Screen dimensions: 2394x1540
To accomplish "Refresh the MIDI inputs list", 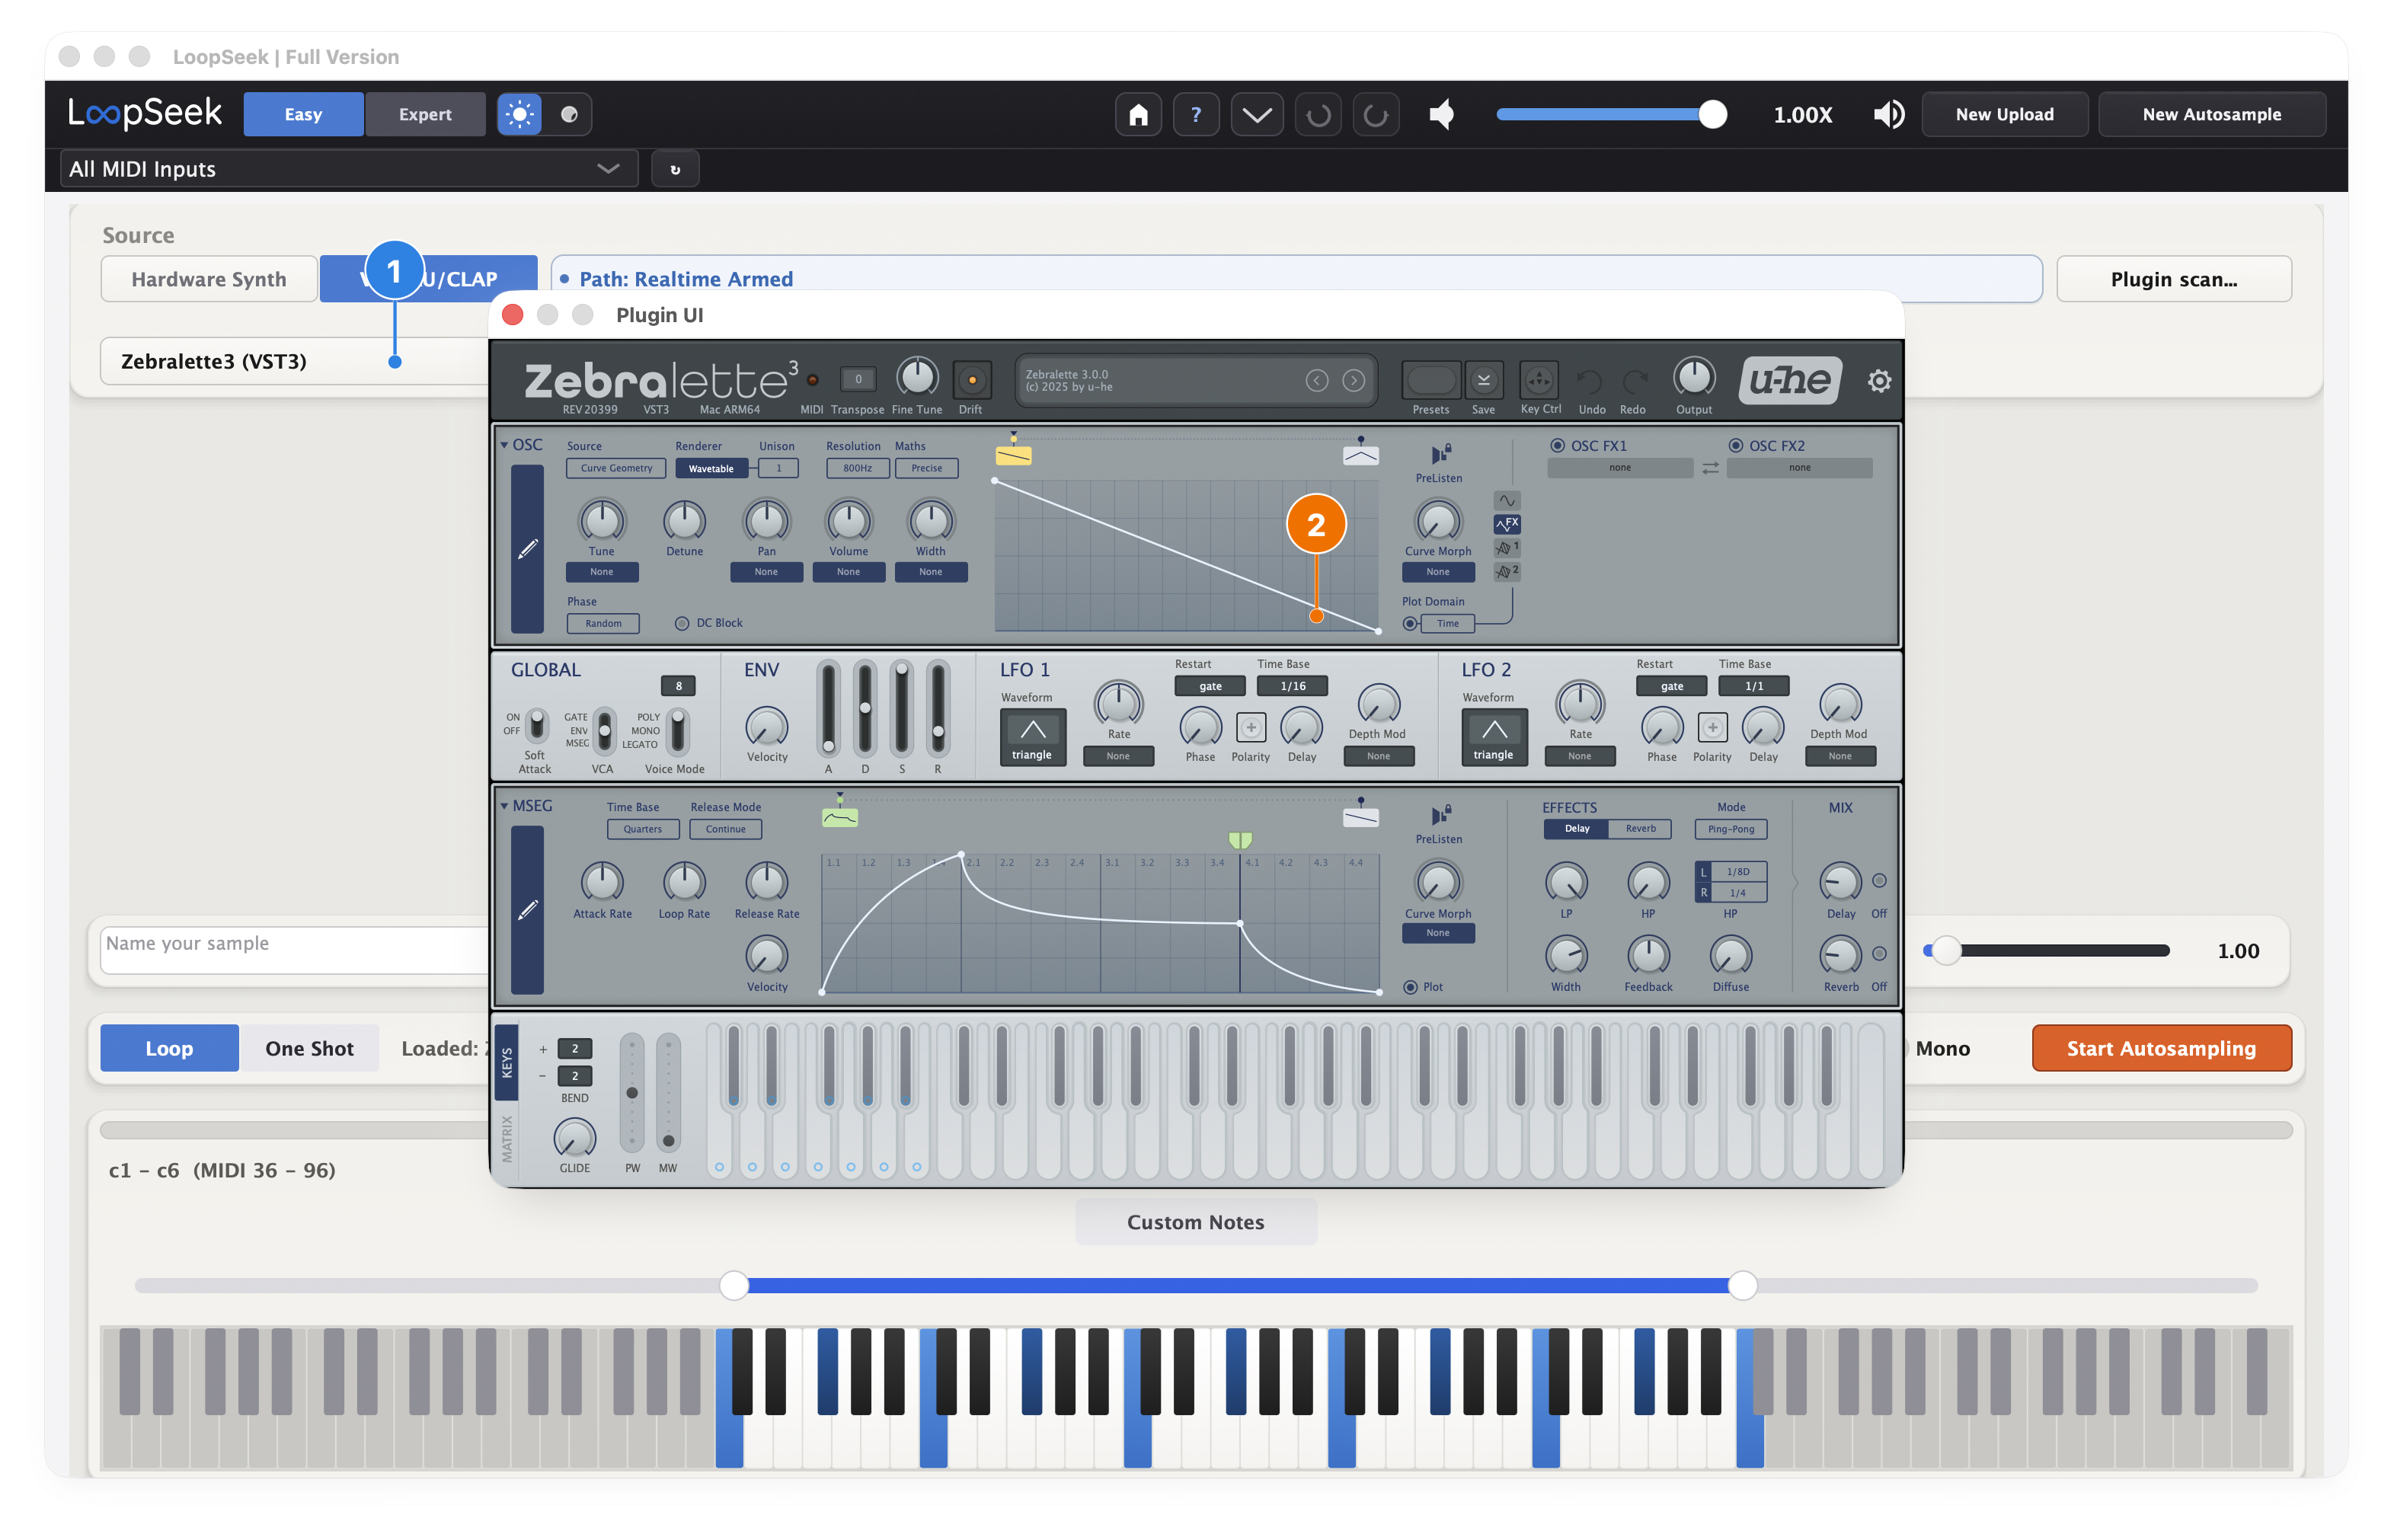I will click(675, 169).
